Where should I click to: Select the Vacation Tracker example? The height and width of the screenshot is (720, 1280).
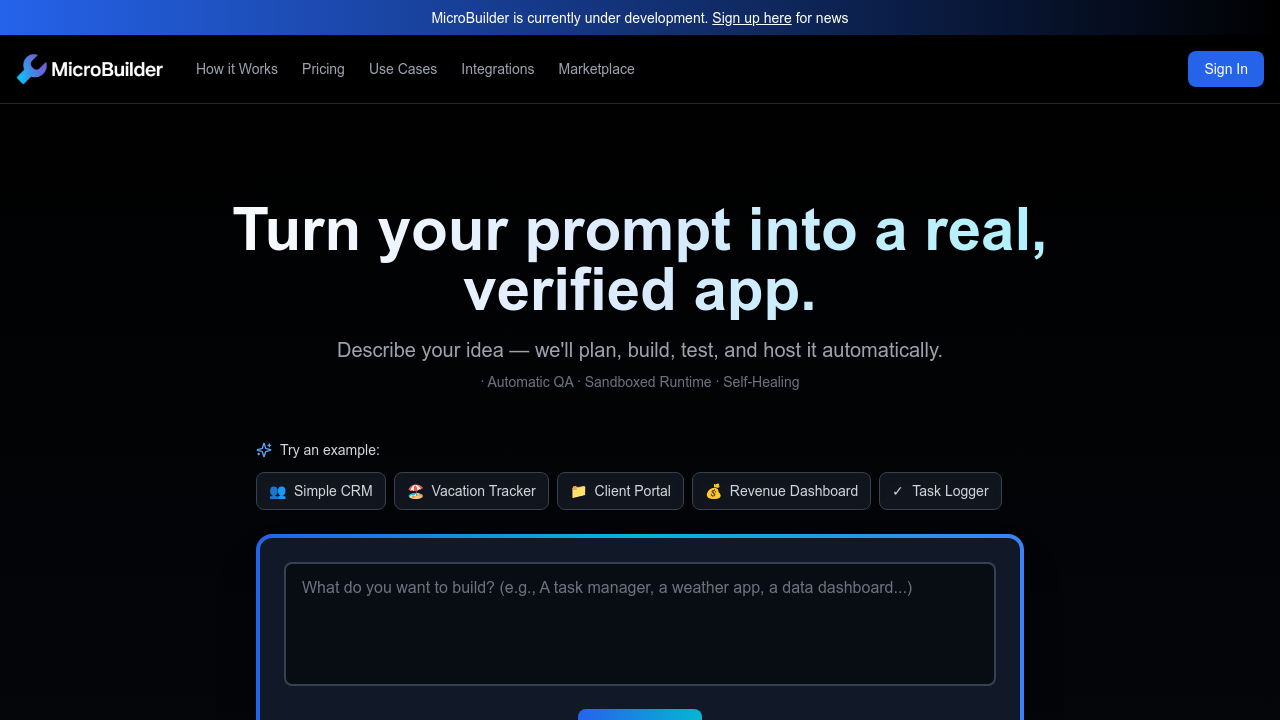point(471,491)
